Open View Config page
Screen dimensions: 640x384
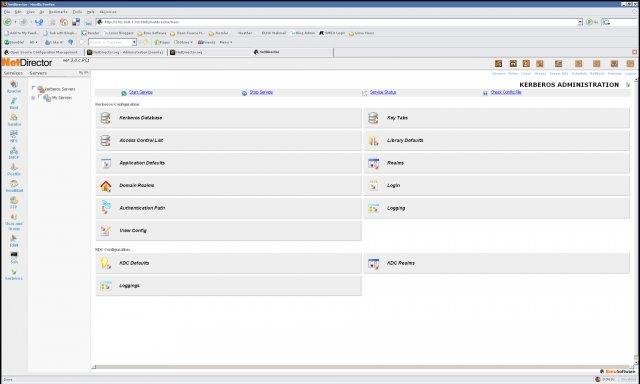tap(229, 231)
